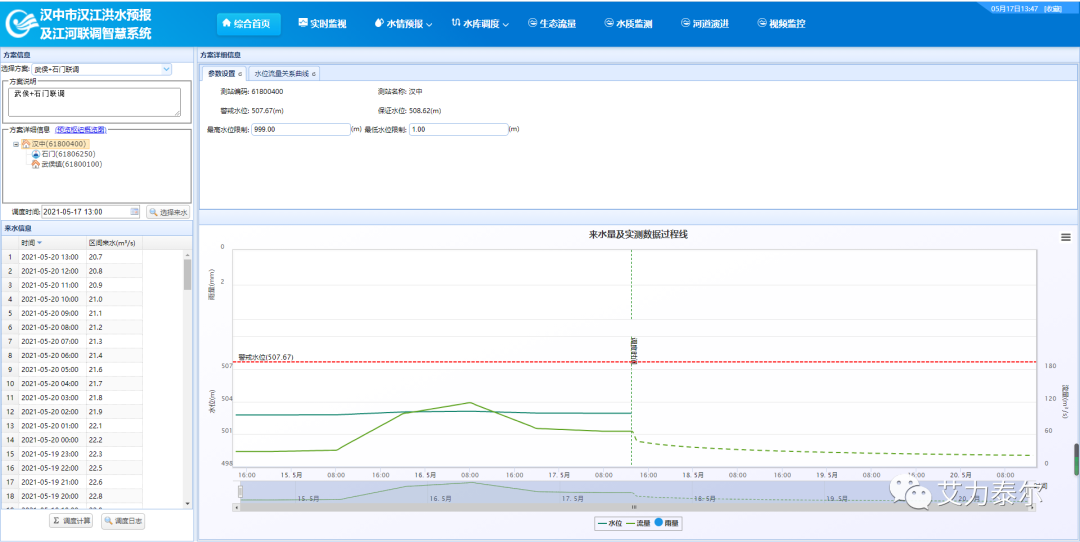Image resolution: width=1080 pixels, height=542 pixels.
Task: Expand the 水情预报 dropdown menu
Action: [x=405, y=23]
